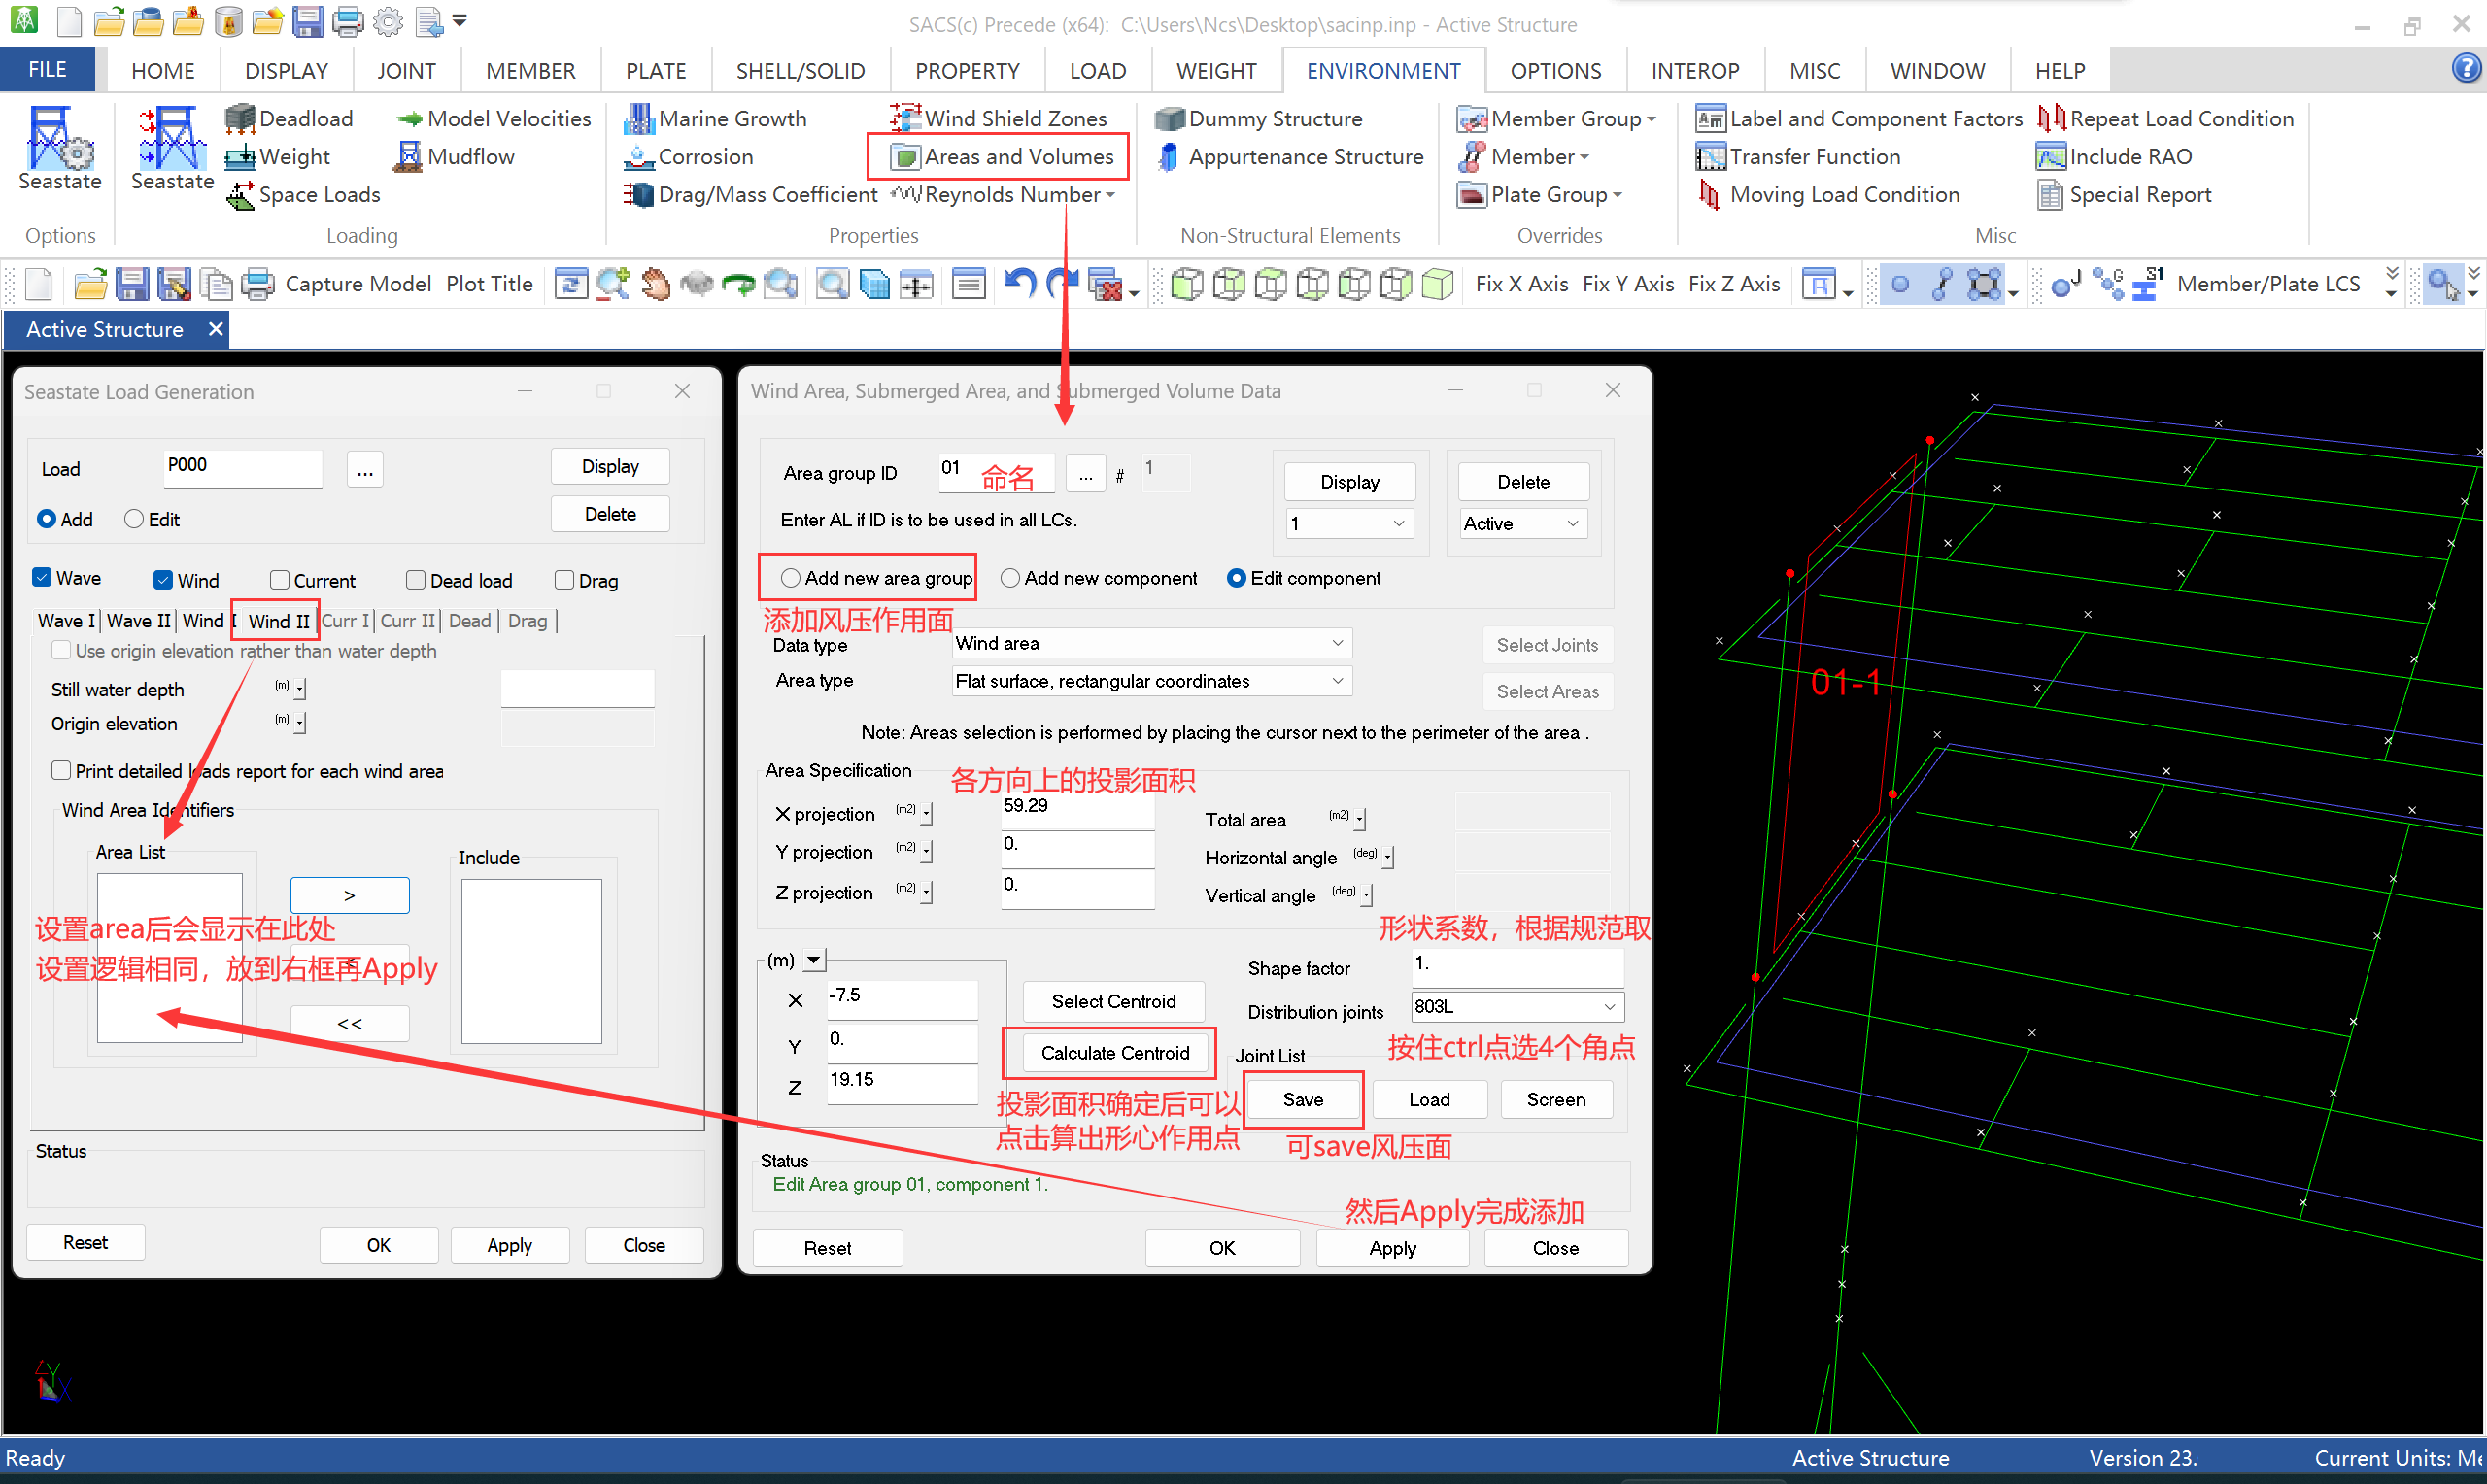The height and width of the screenshot is (1484, 2487).
Task: Switch to the LOAD ribbon tab
Action: (1096, 71)
